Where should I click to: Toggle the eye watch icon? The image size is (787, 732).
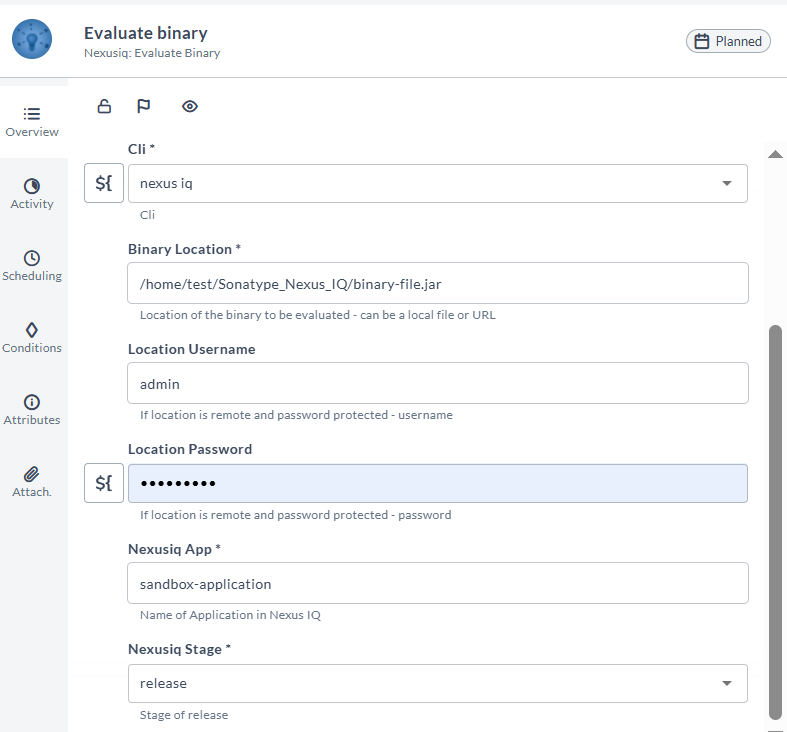[190, 106]
